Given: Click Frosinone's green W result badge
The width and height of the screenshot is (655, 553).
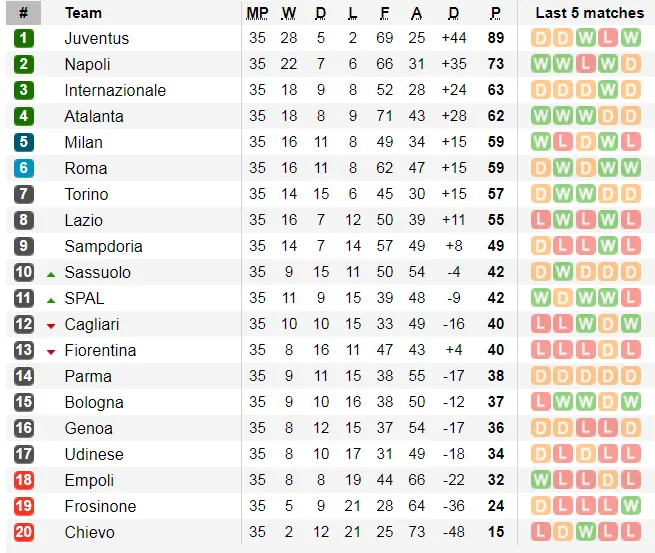Looking at the screenshot, I should [630, 506].
